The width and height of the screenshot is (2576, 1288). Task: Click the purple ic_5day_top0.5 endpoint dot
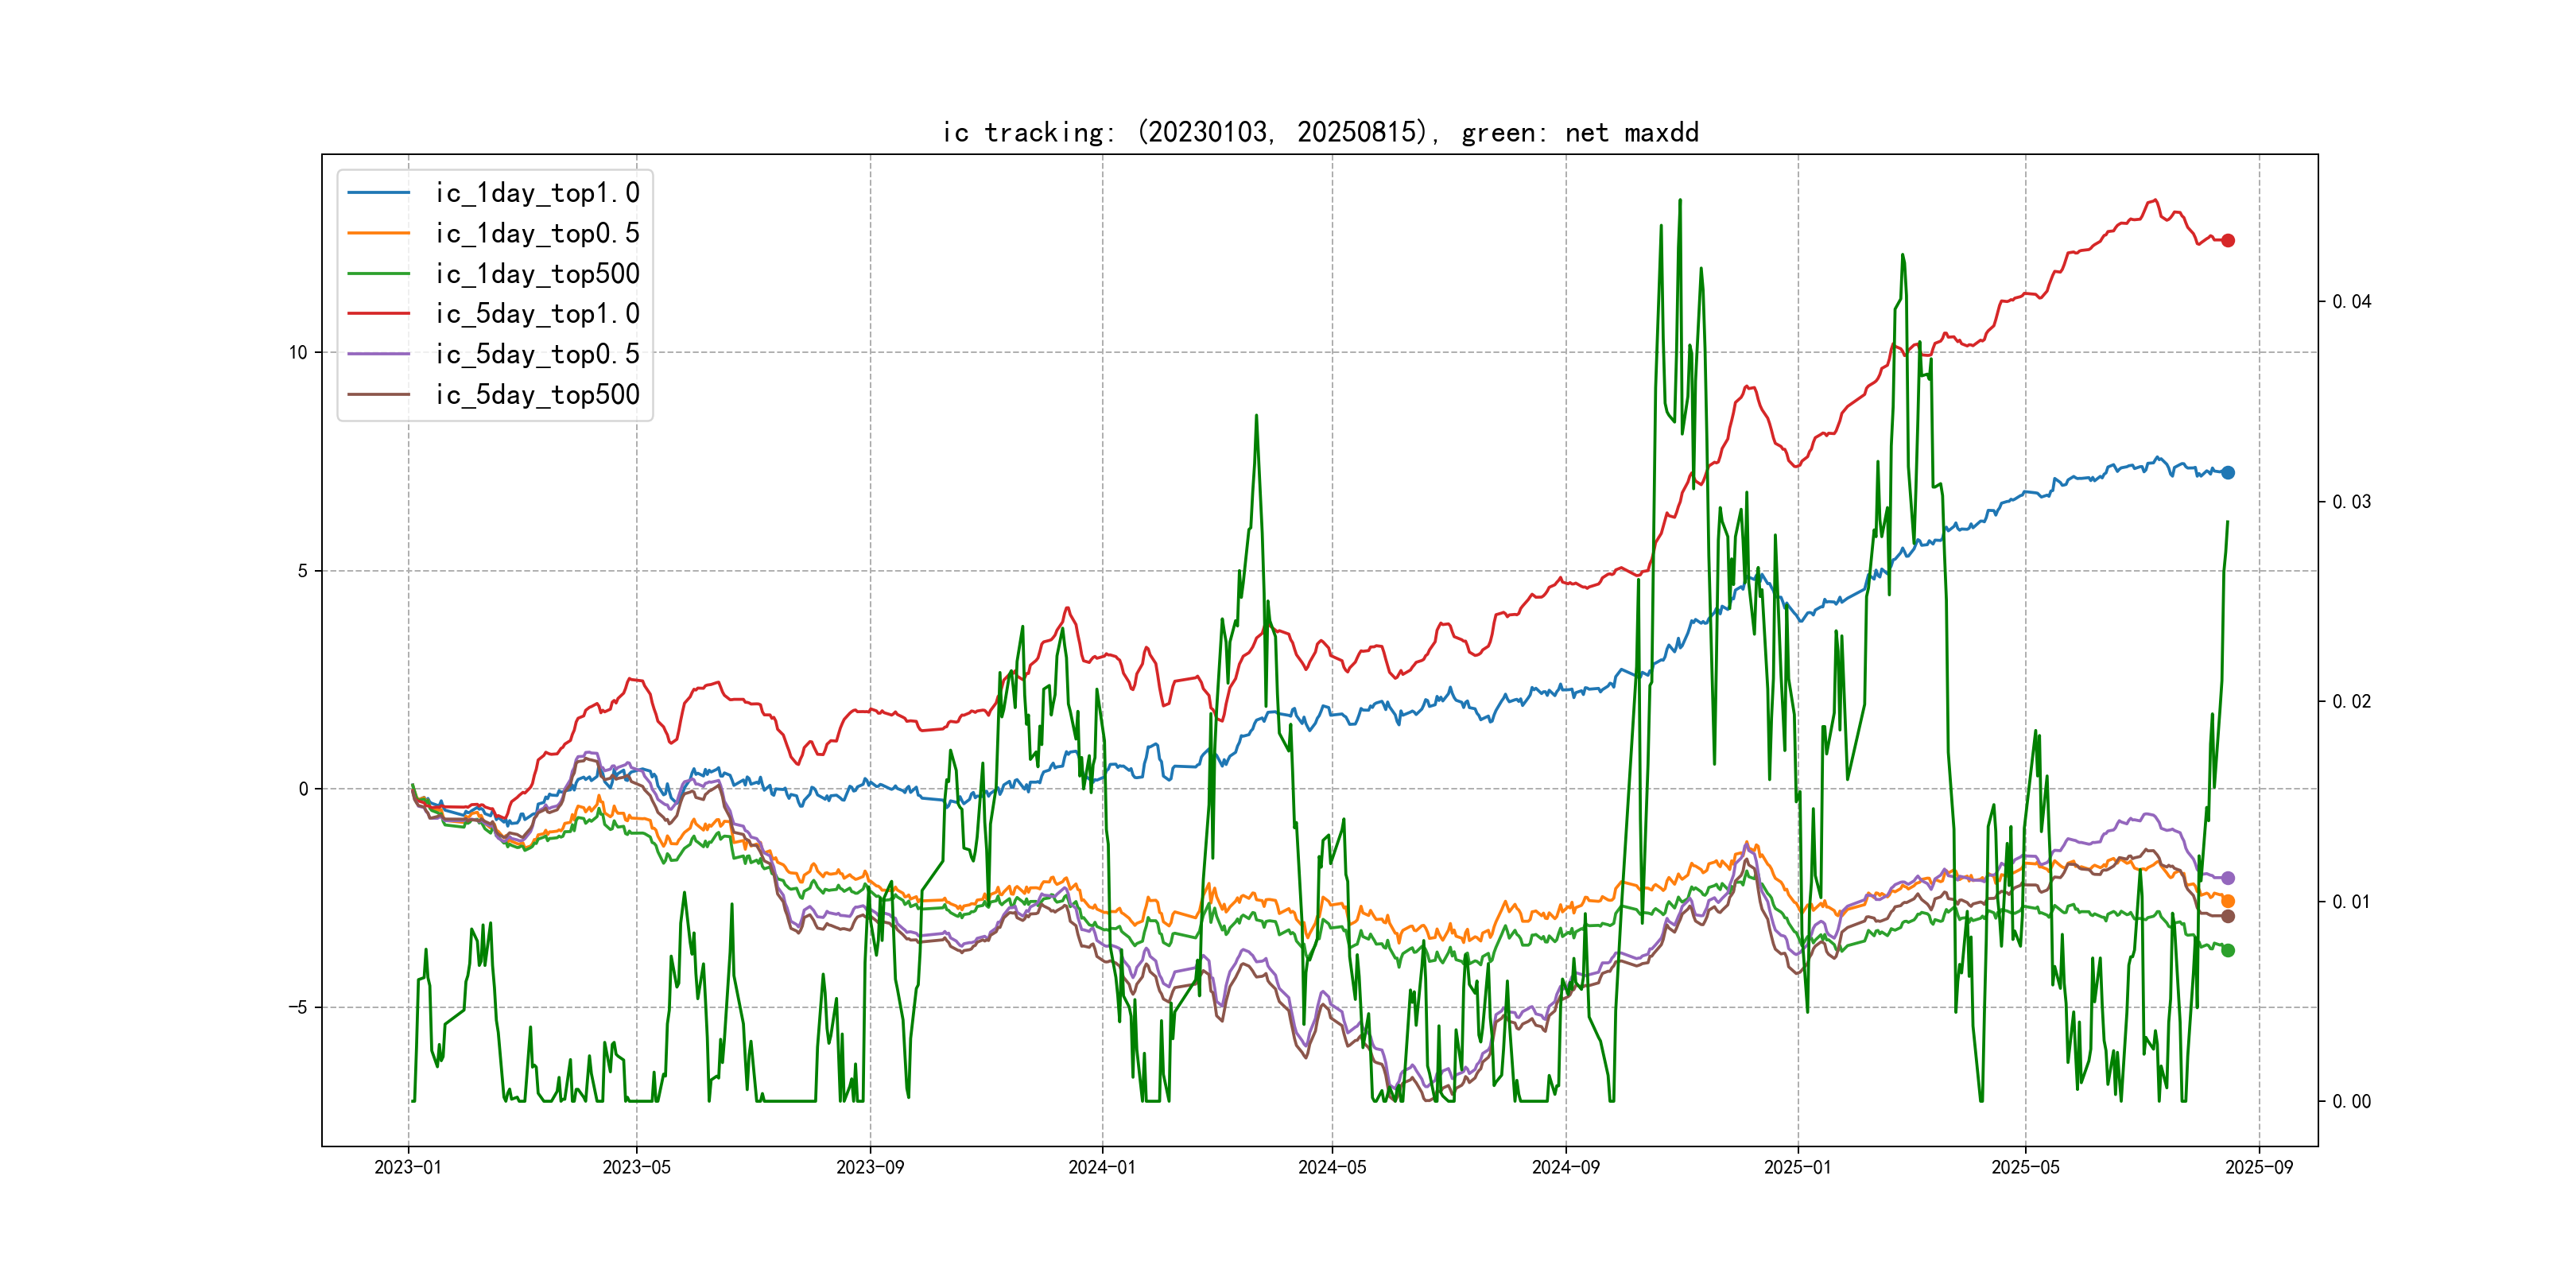[2228, 878]
